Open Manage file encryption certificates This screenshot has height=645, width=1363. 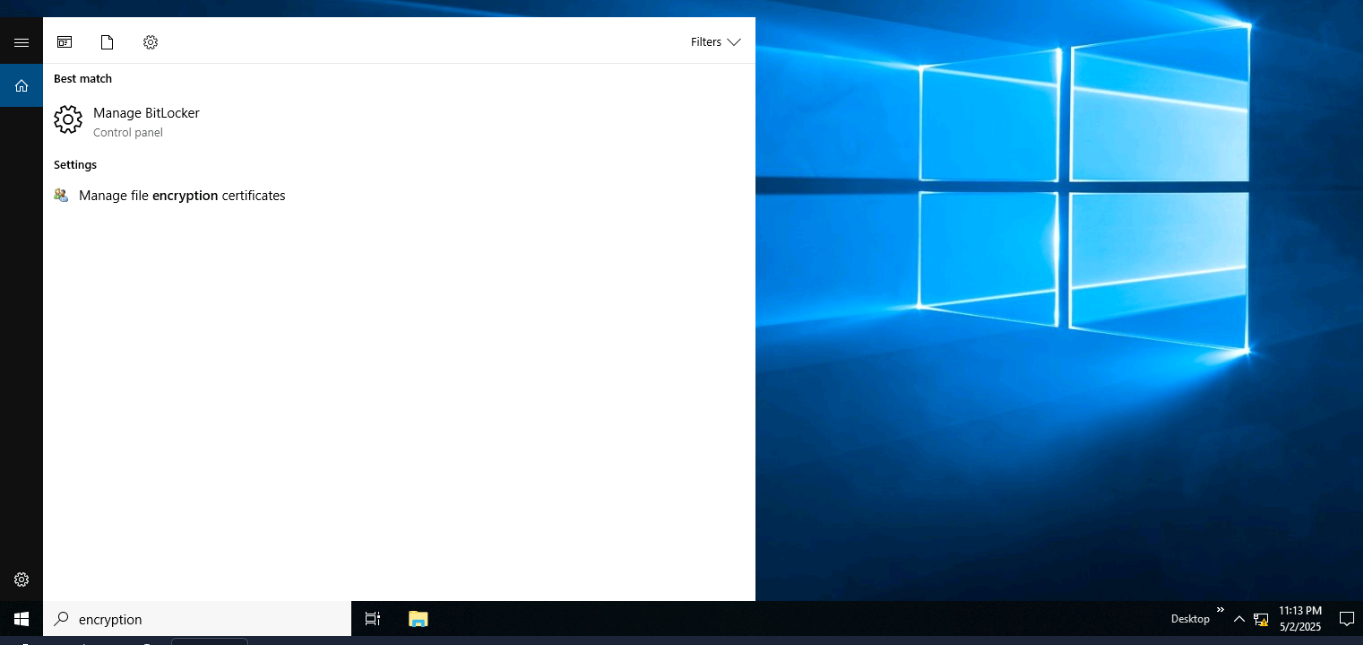coord(182,196)
